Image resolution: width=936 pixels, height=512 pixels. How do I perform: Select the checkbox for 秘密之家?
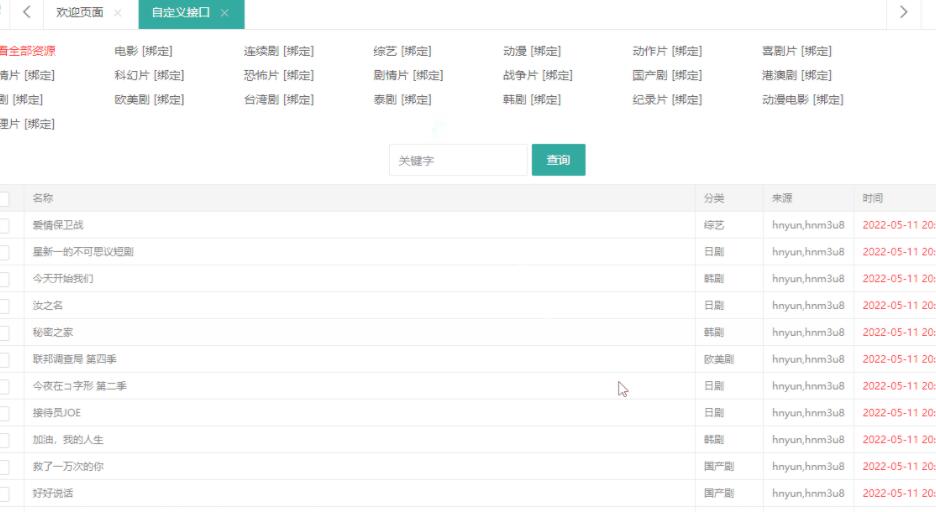click(4, 333)
